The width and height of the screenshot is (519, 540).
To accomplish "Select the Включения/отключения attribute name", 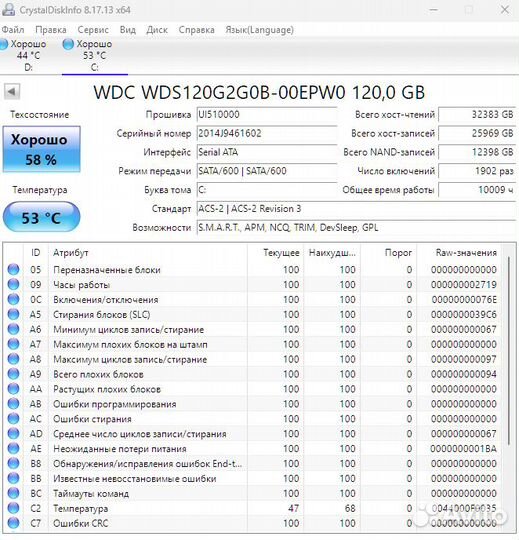I will click(x=106, y=300).
